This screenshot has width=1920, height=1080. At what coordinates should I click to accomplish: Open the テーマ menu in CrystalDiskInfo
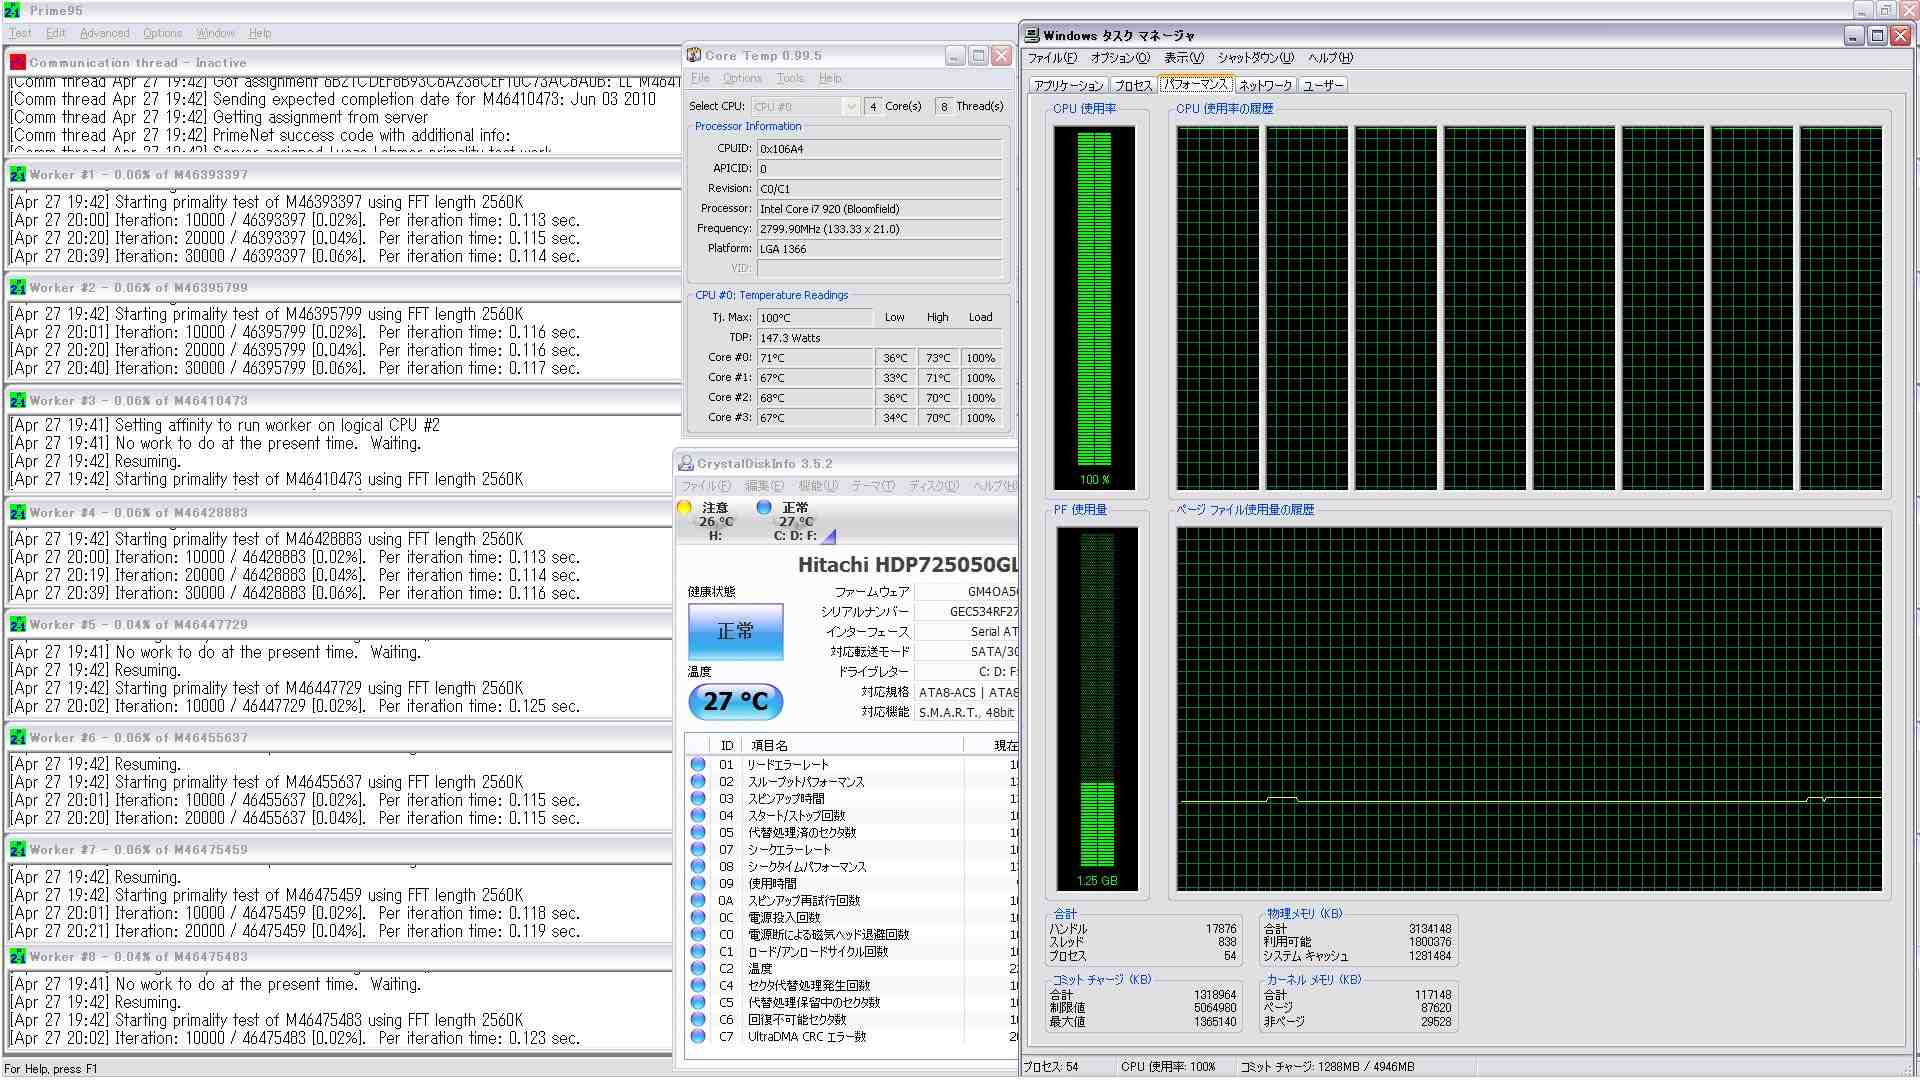click(x=872, y=486)
